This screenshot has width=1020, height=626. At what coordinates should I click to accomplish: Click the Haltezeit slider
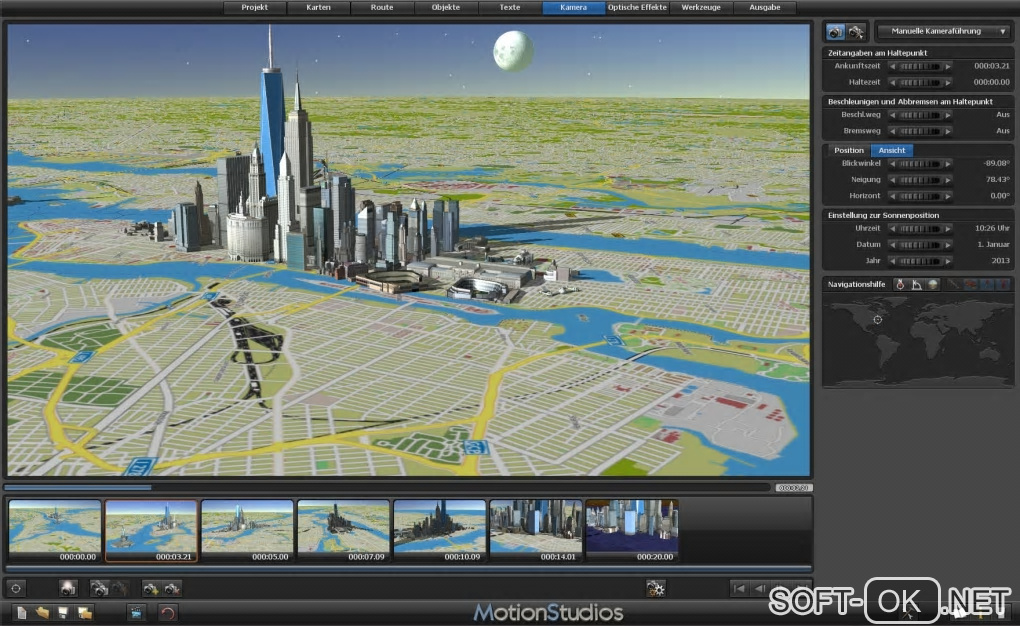tap(920, 83)
